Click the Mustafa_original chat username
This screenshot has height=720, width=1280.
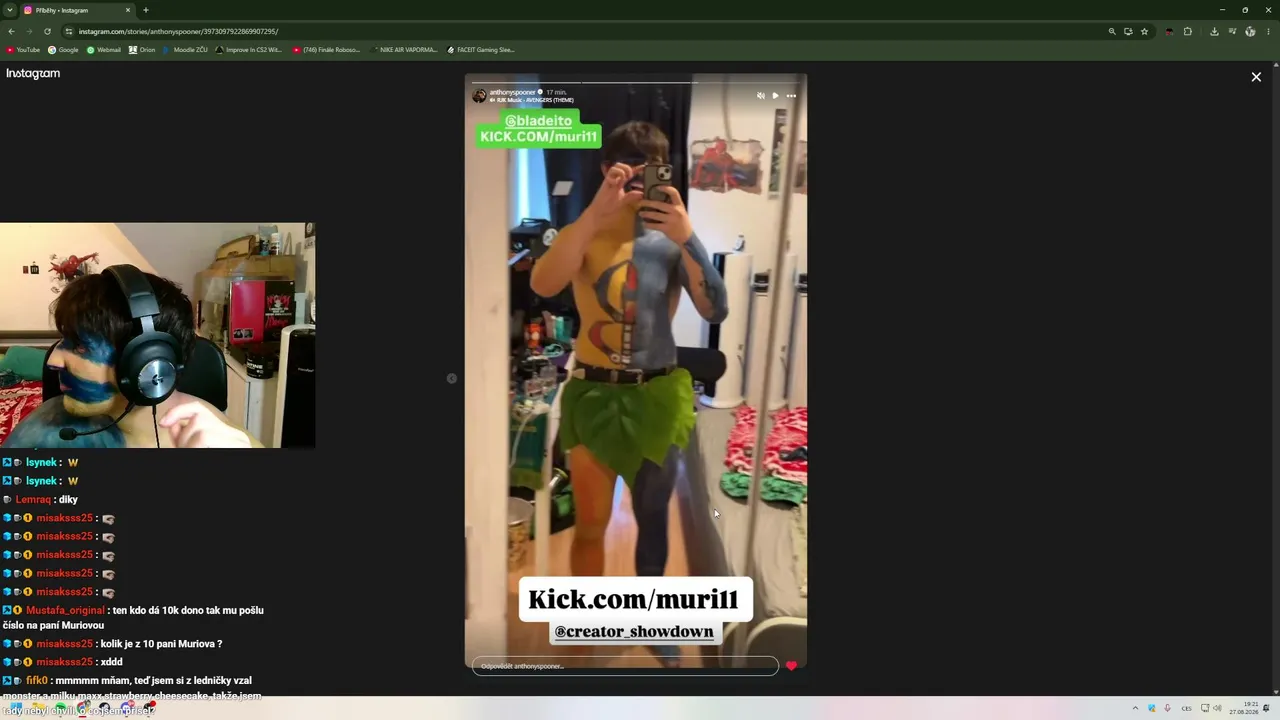(65, 610)
